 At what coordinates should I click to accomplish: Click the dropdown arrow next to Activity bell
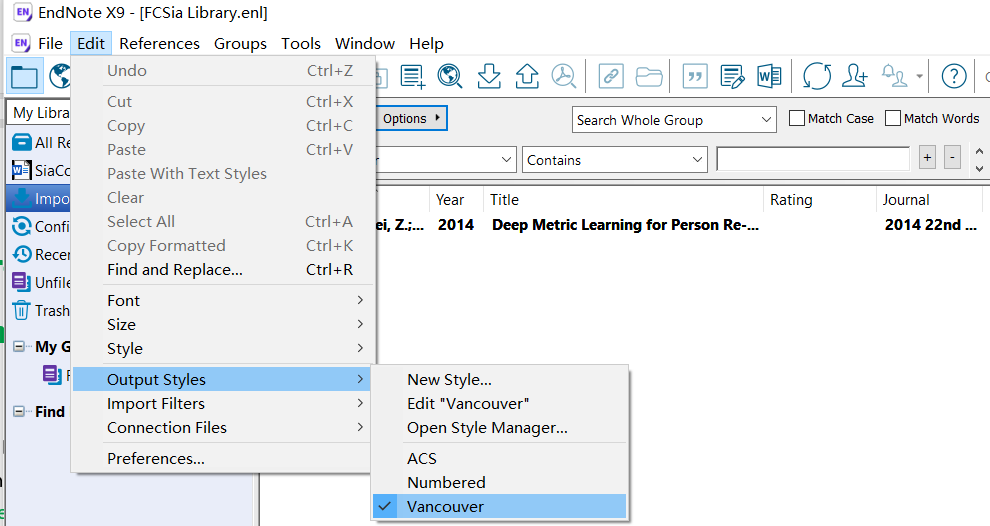pos(919,76)
